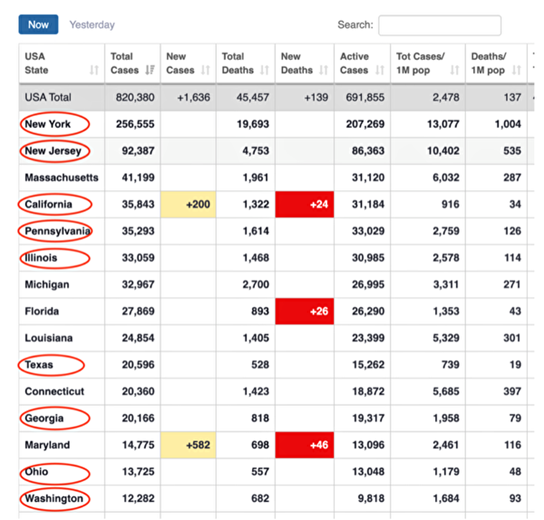Open the Washington state link
The width and height of the screenshot is (544, 520).
pyautogui.click(x=54, y=498)
